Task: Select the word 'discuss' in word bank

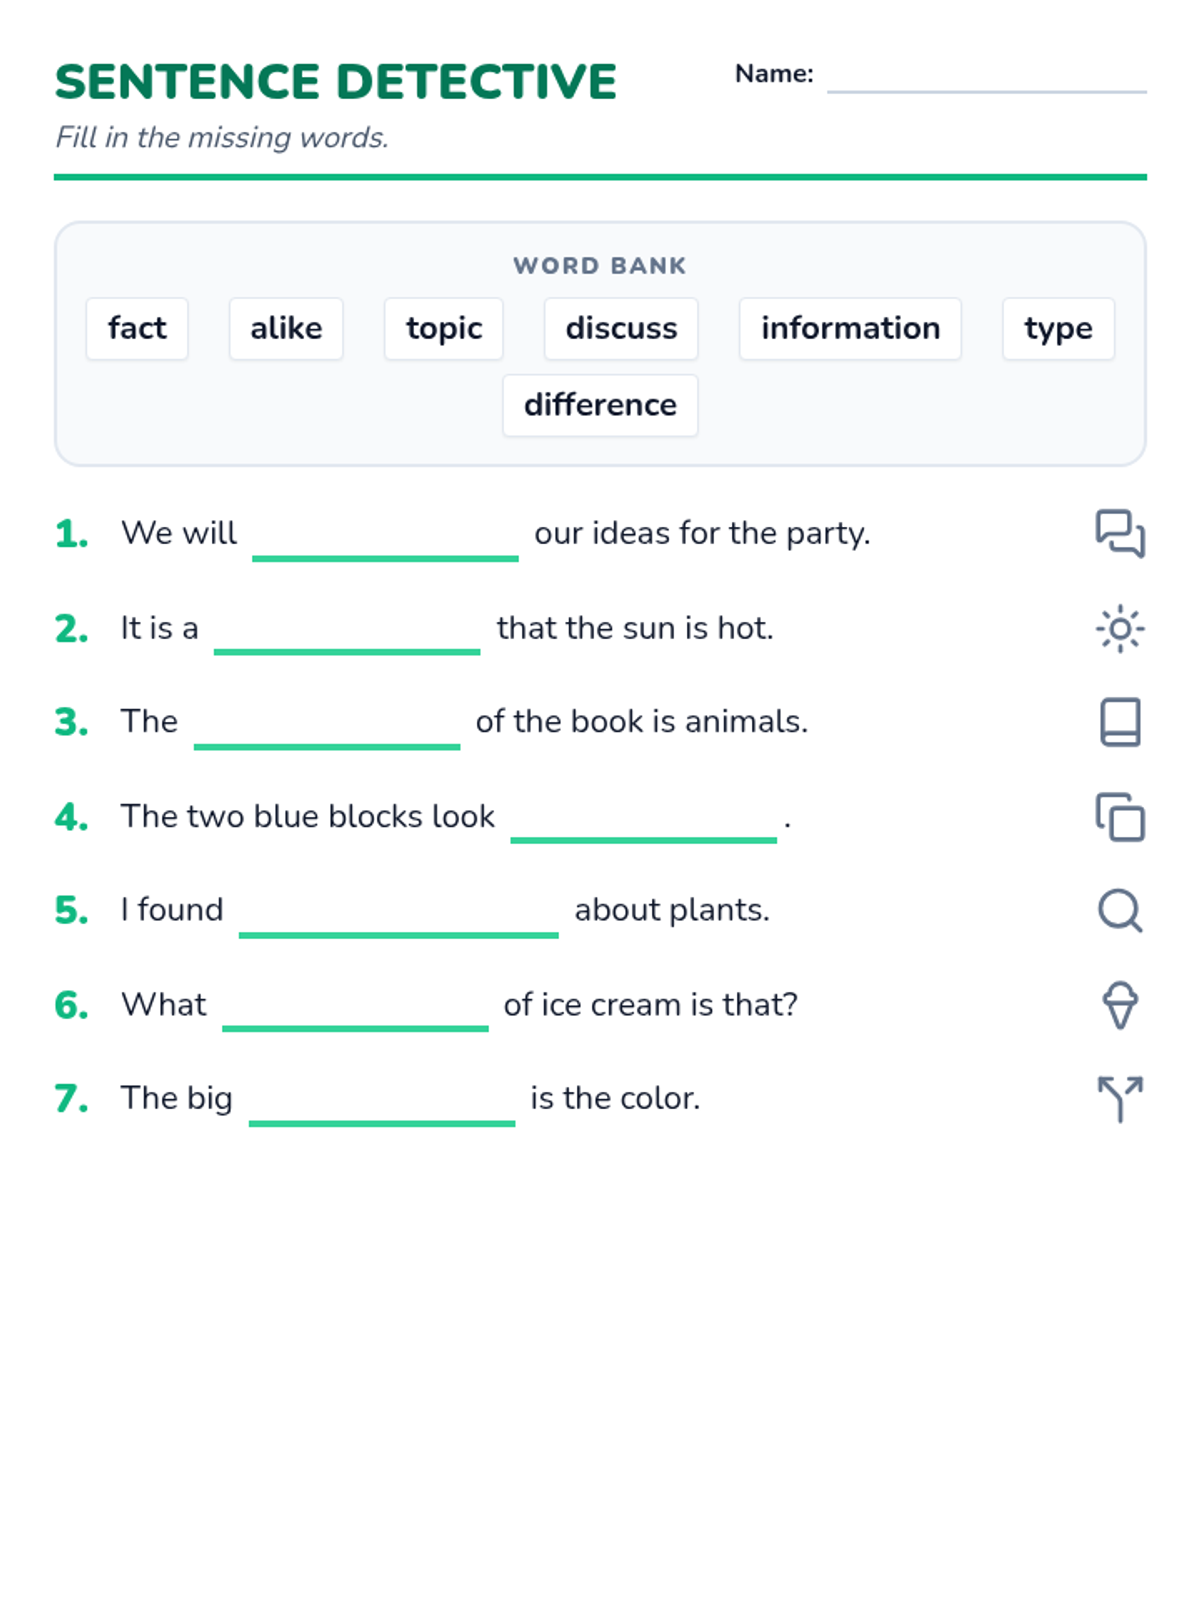Action: [x=621, y=329]
